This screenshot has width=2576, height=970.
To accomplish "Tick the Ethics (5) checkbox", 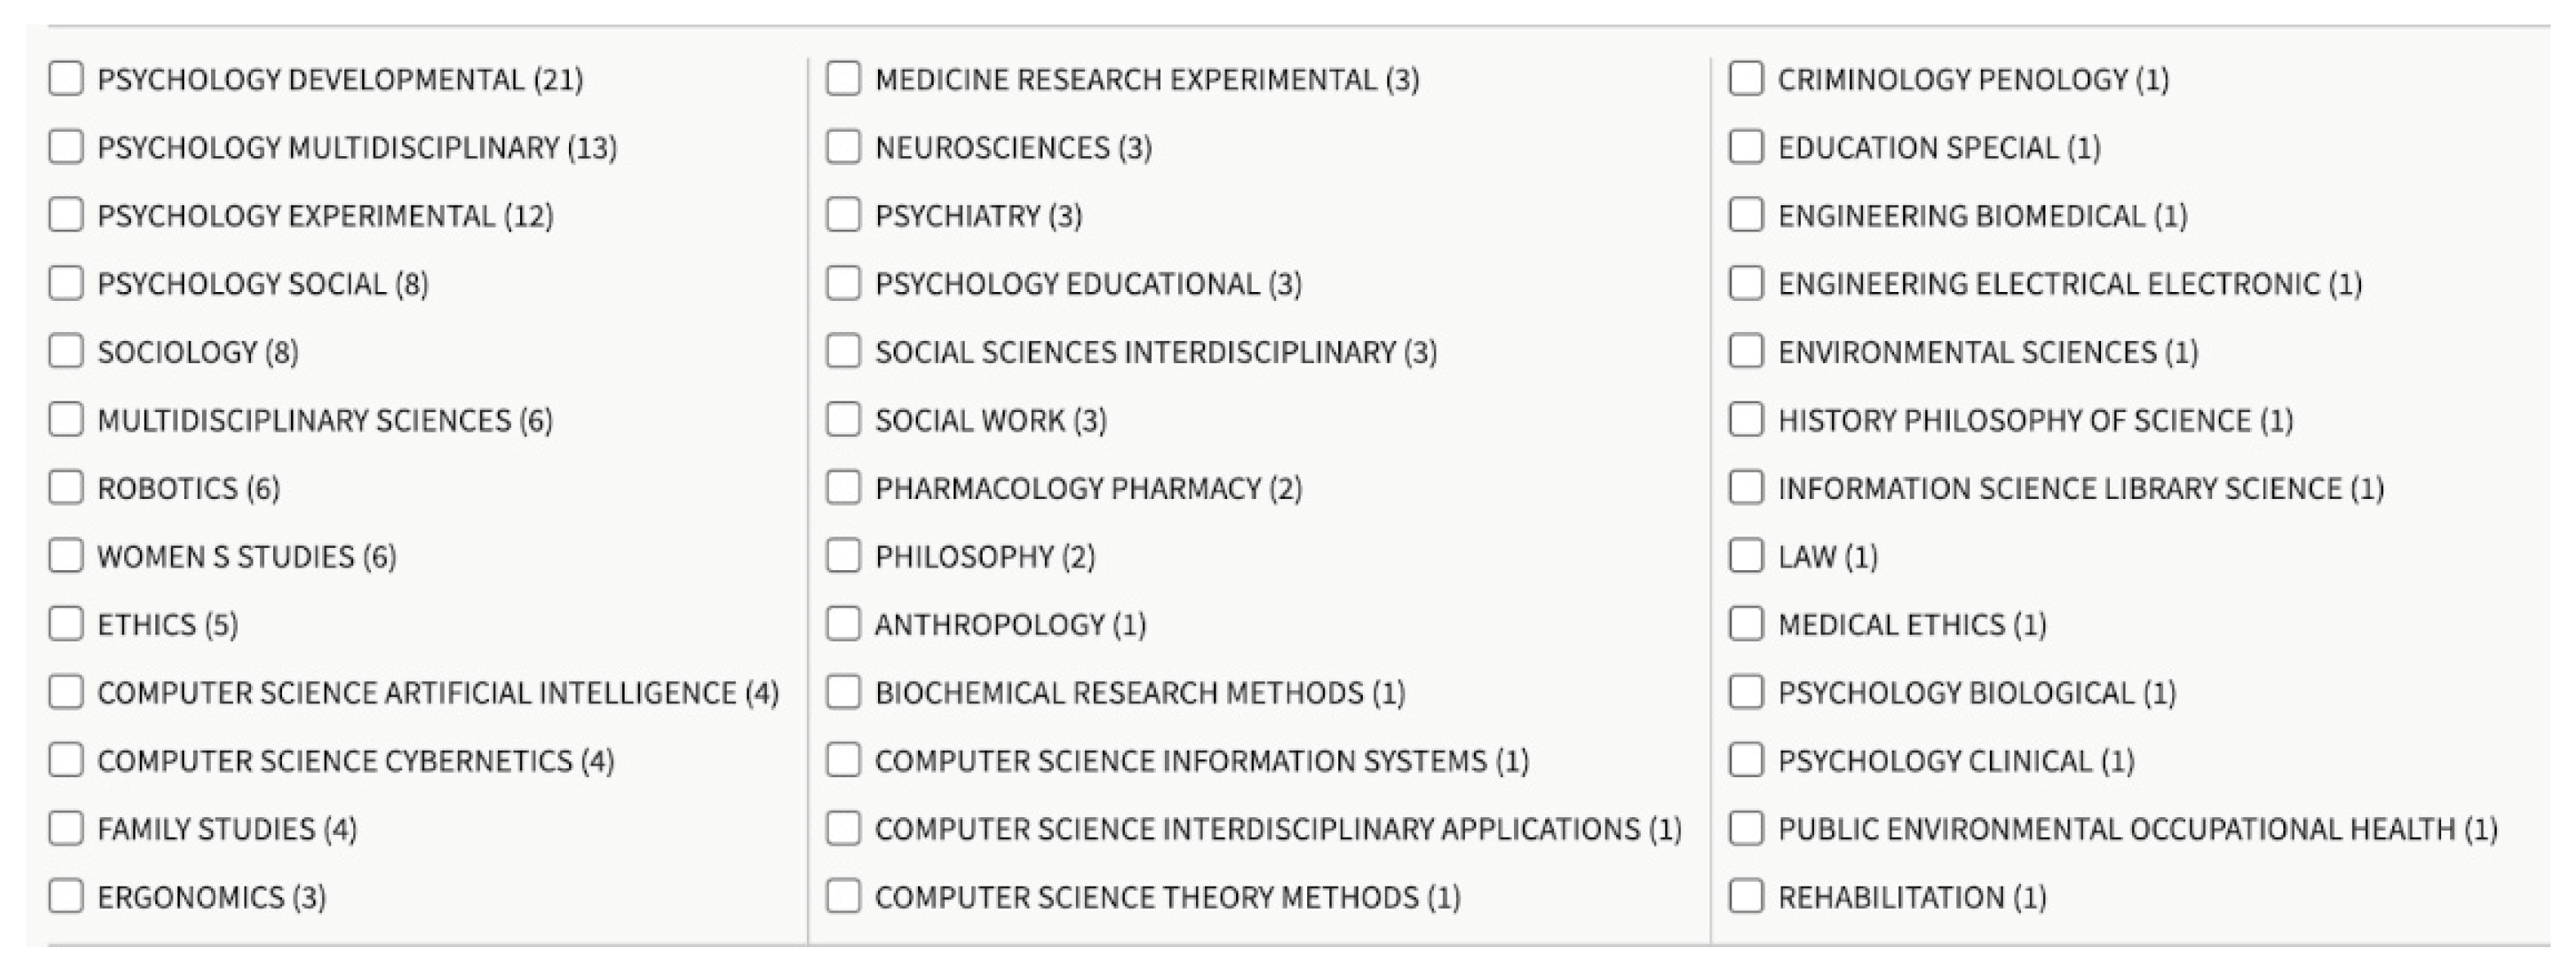I will 66,624.
